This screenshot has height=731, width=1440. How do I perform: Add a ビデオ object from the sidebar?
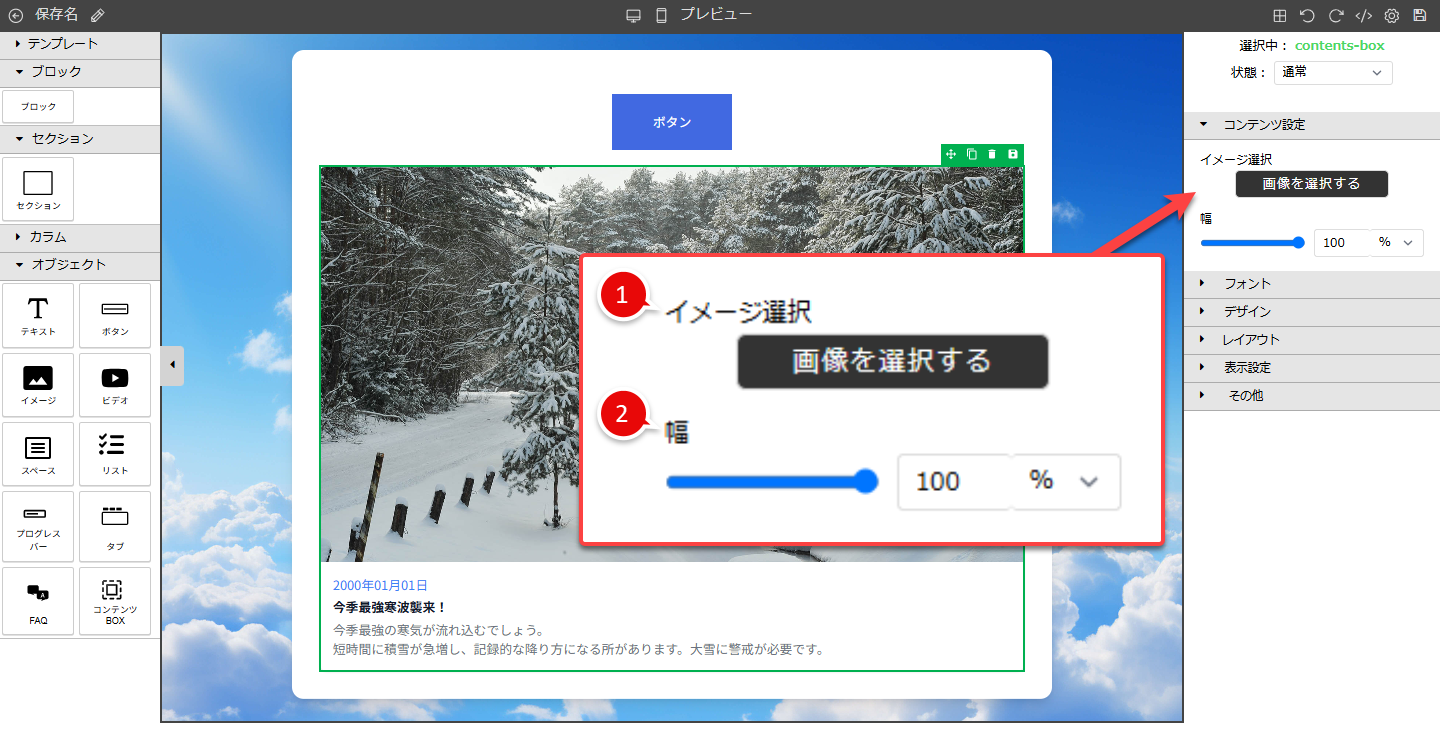point(114,385)
